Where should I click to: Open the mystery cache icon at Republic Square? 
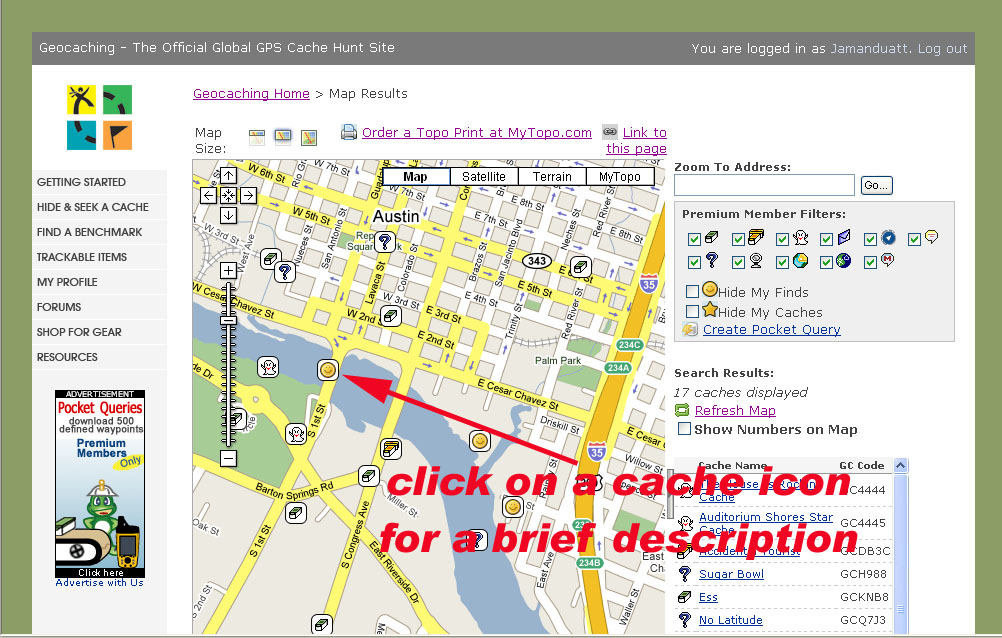[x=384, y=242]
